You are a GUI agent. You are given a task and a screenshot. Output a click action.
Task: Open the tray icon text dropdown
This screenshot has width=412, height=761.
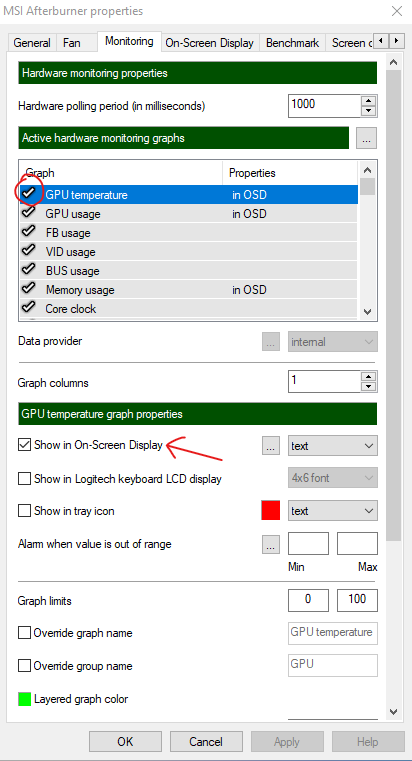332,511
